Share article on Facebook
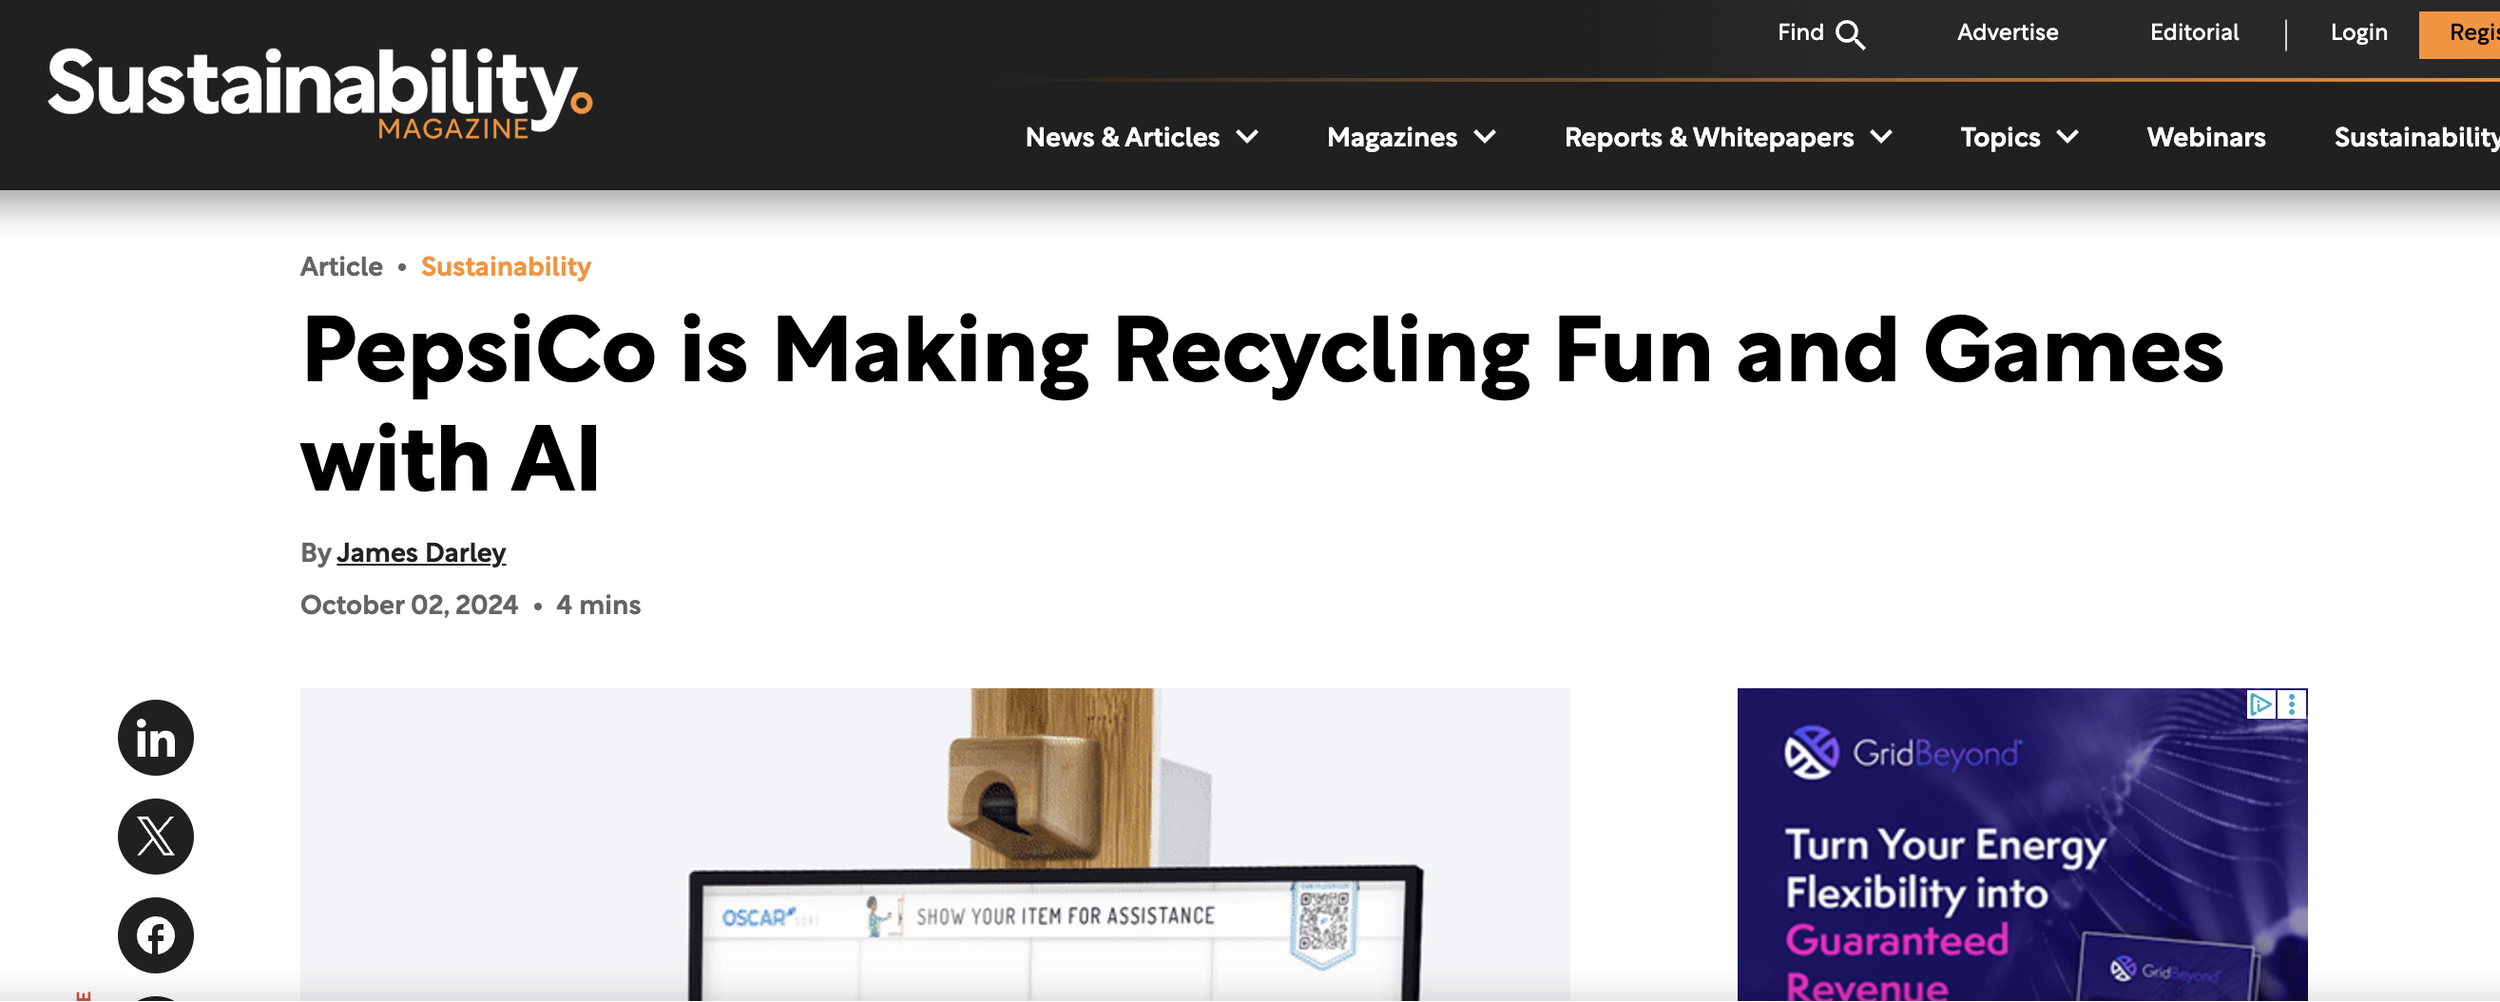This screenshot has height=1002, width=2500. coord(156,936)
